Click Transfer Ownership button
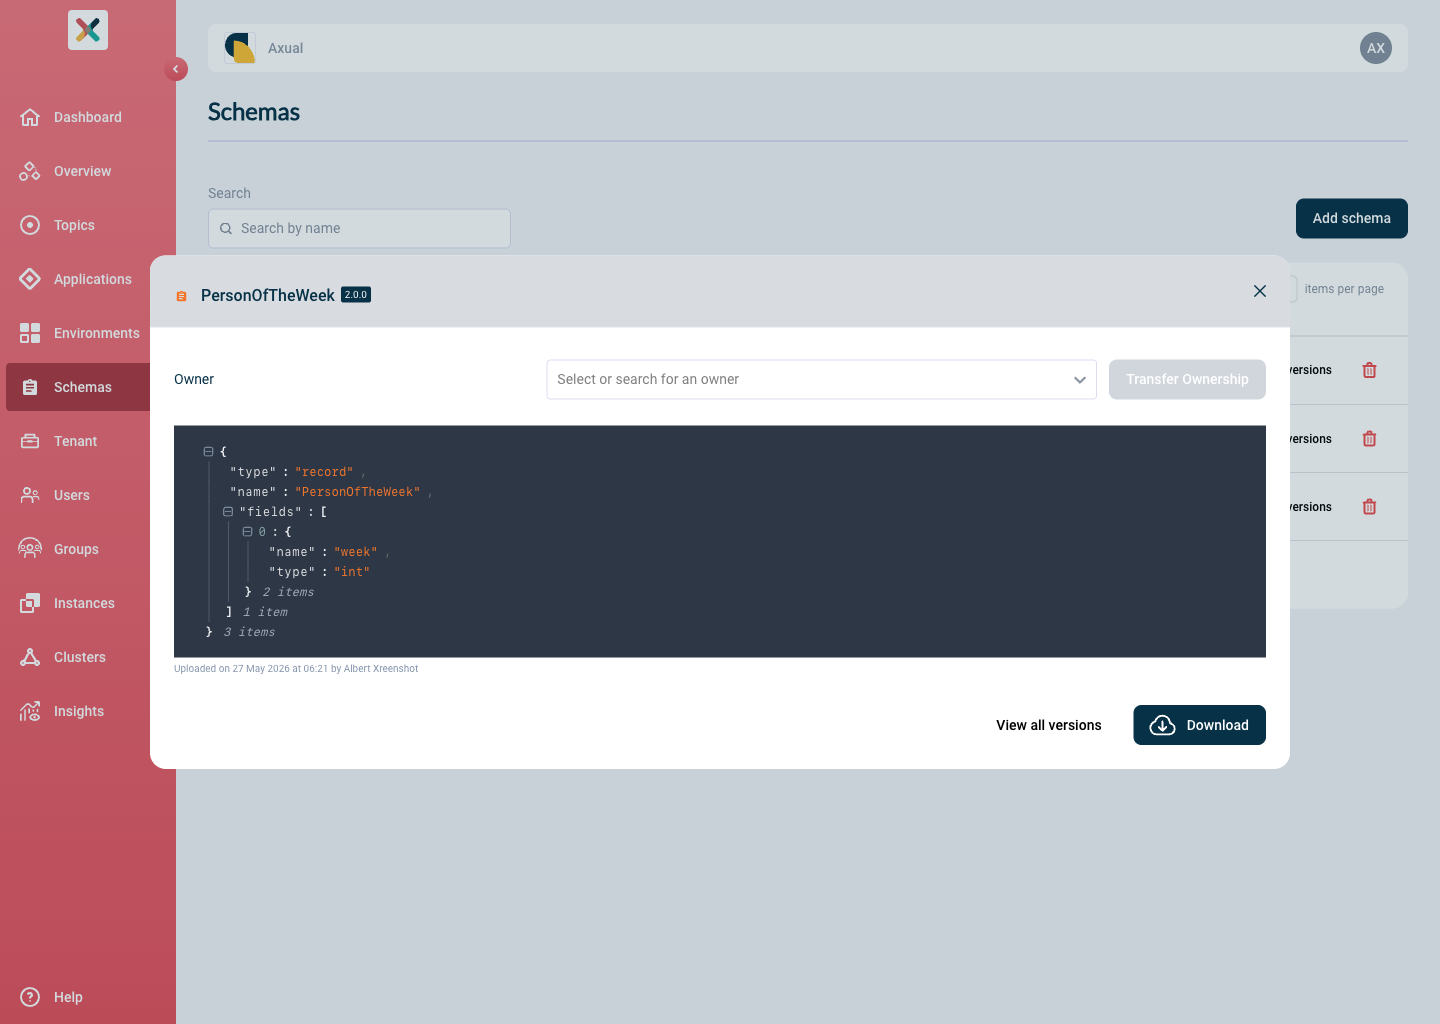1440x1024 pixels. tap(1187, 379)
